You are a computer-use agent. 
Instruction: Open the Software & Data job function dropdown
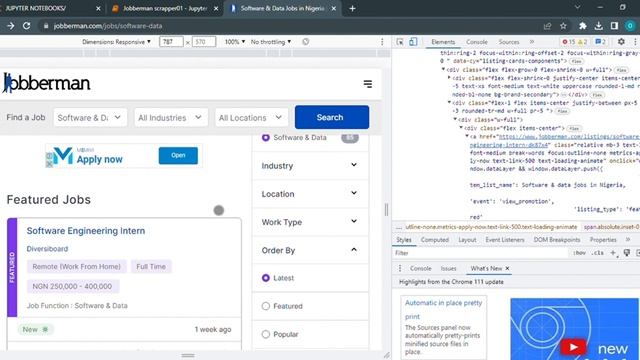click(x=90, y=118)
